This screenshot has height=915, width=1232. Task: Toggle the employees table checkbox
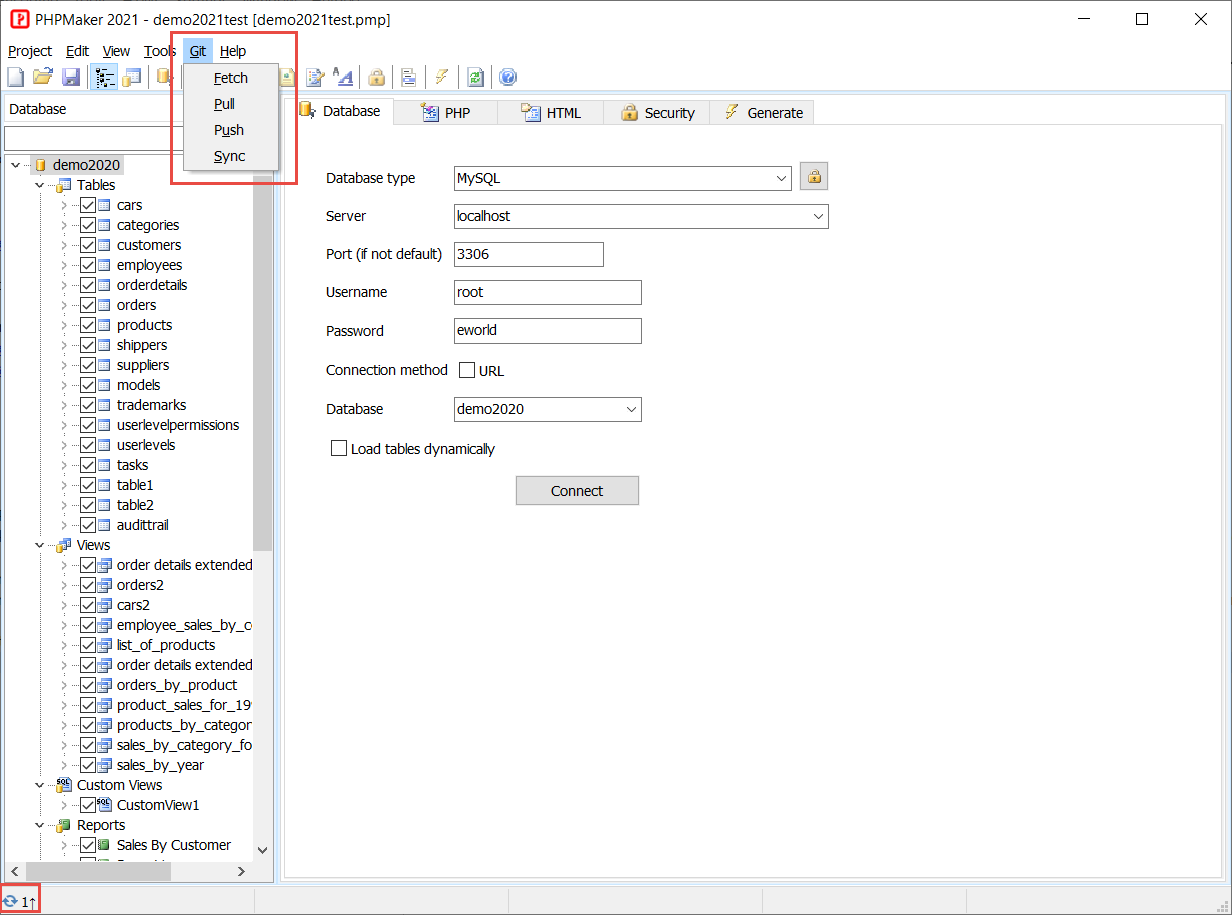click(88, 265)
